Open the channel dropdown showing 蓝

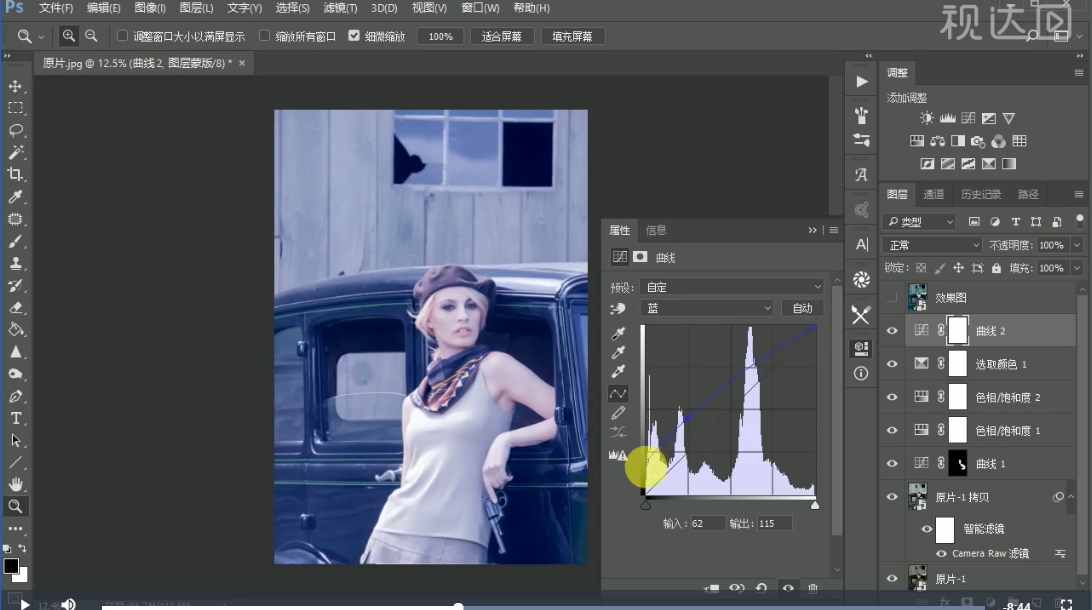tap(708, 308)
